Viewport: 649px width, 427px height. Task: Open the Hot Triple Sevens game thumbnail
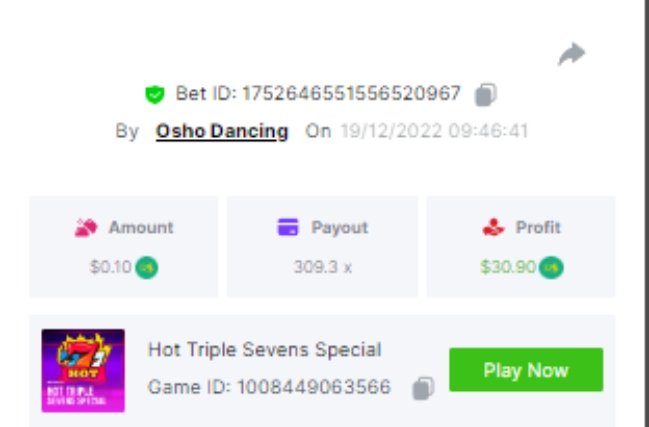[x=83, y=370]
